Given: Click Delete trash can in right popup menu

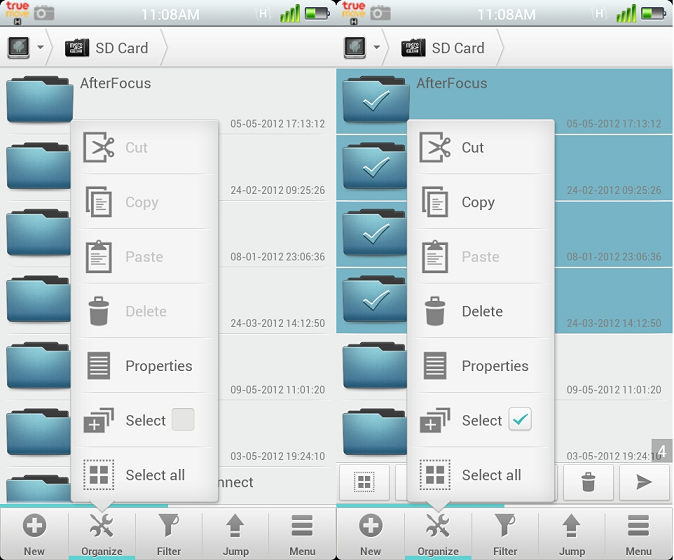Looking at the screenshot, I should click(435, 311).
